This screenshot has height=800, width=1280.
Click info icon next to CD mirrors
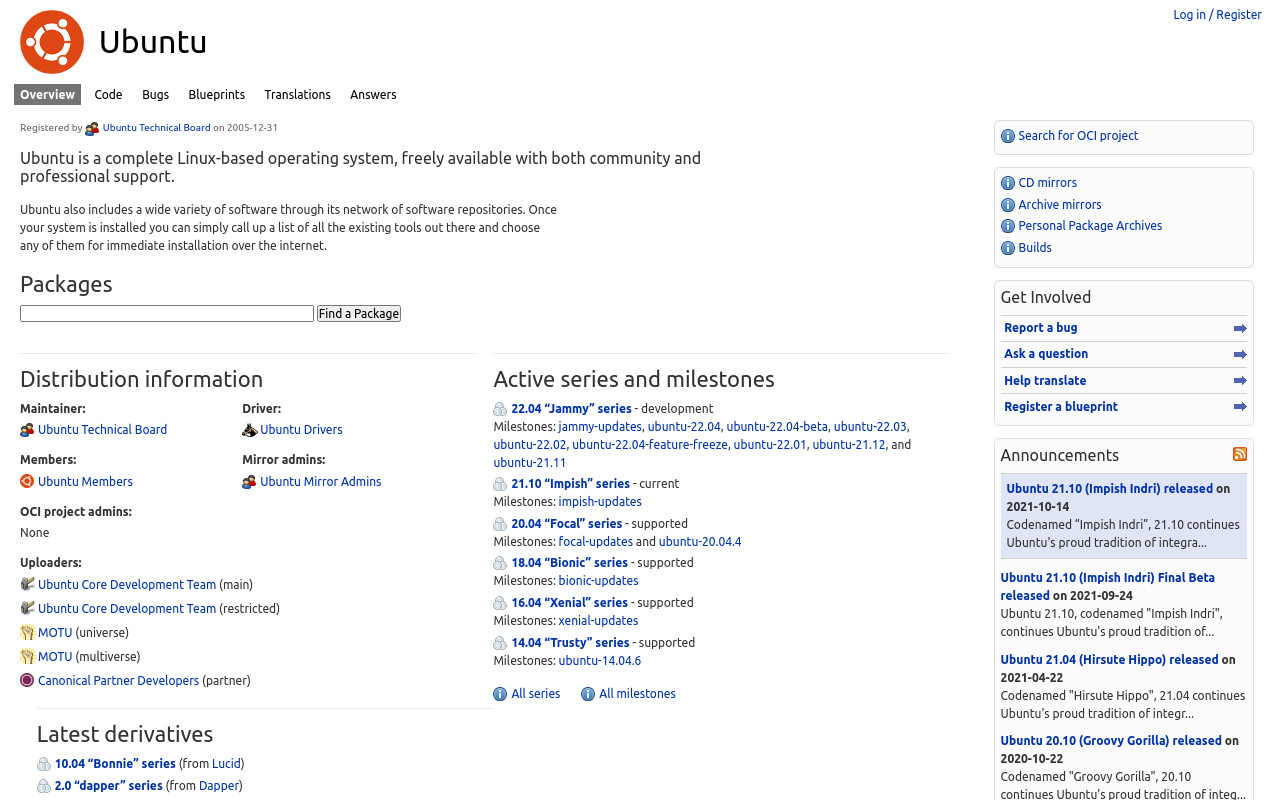(1008, 183)
